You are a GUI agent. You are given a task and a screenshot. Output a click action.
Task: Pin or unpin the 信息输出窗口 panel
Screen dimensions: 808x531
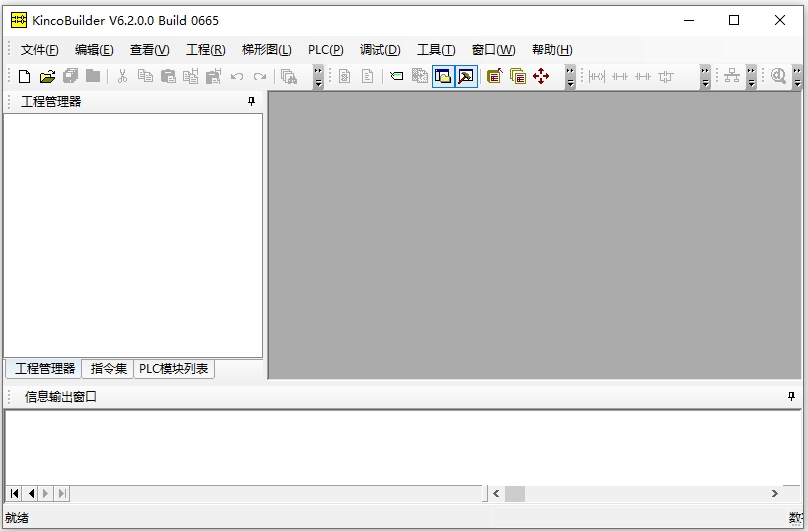[x=792, y=396]
